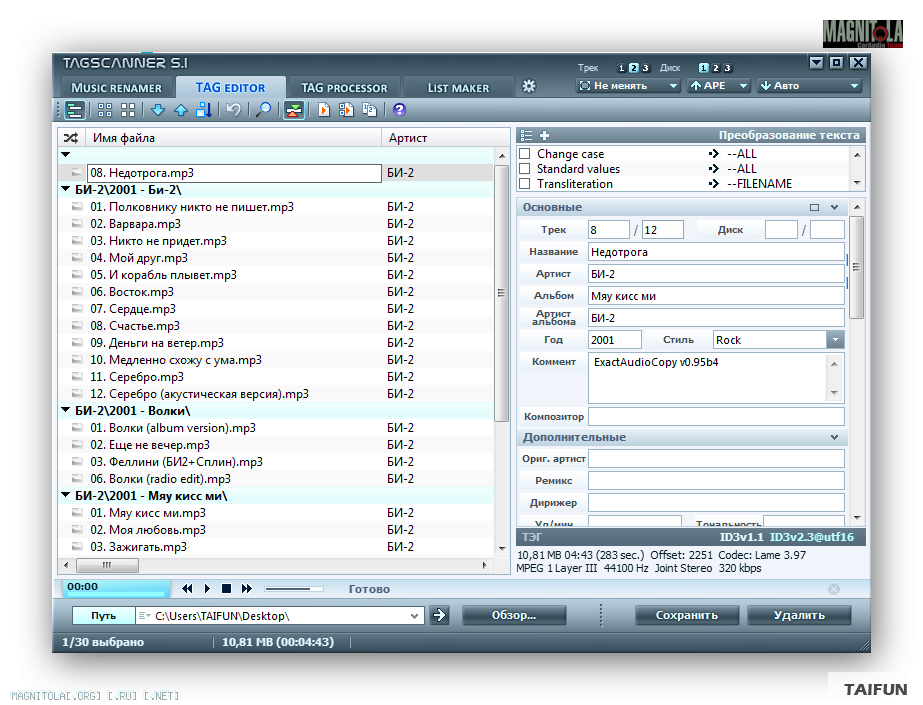
Task: Open the Не менять dropdown
Action: click(627, 86)
